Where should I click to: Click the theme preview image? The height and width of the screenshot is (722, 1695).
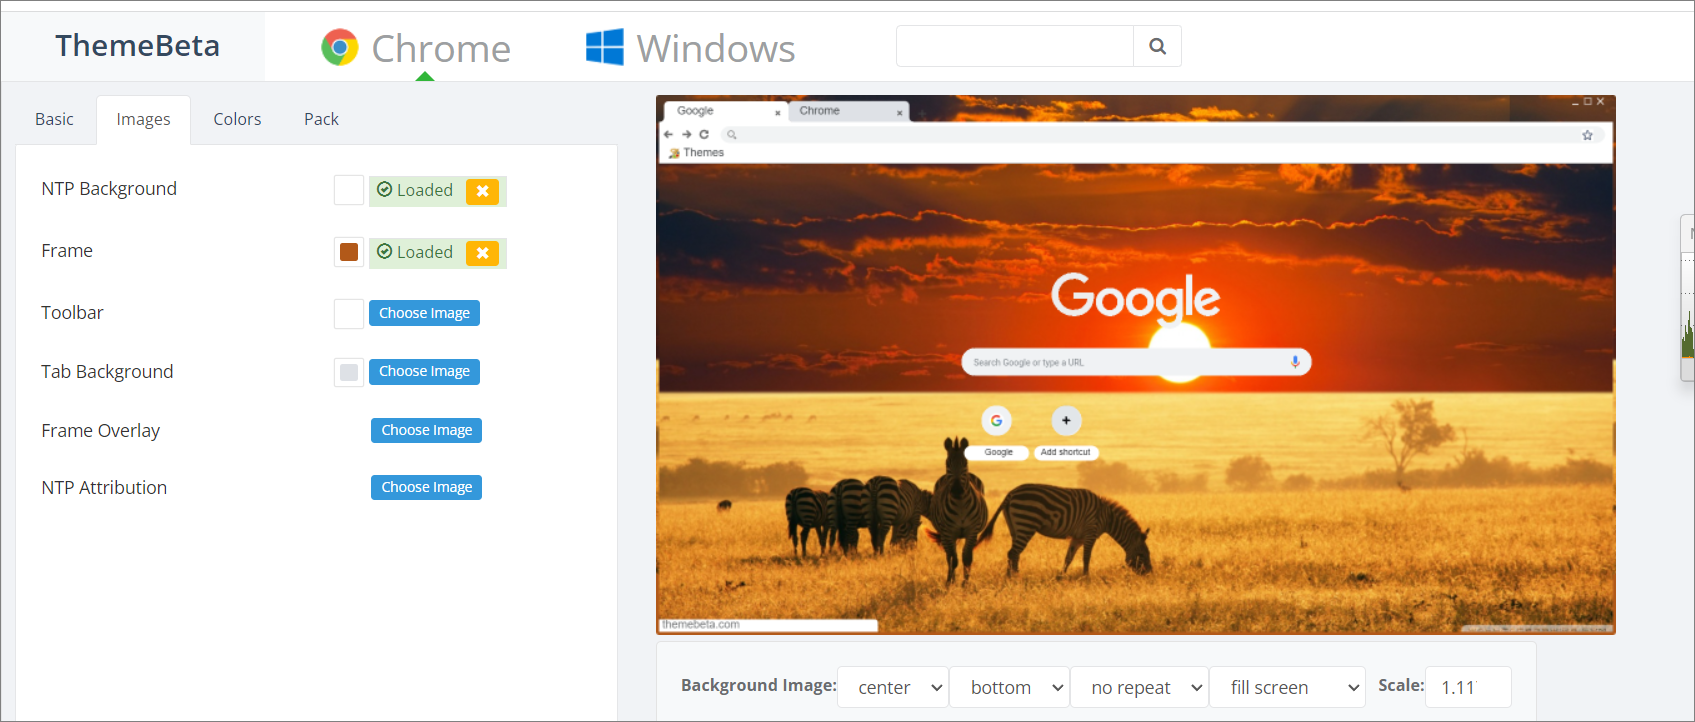pos(1135,365)
